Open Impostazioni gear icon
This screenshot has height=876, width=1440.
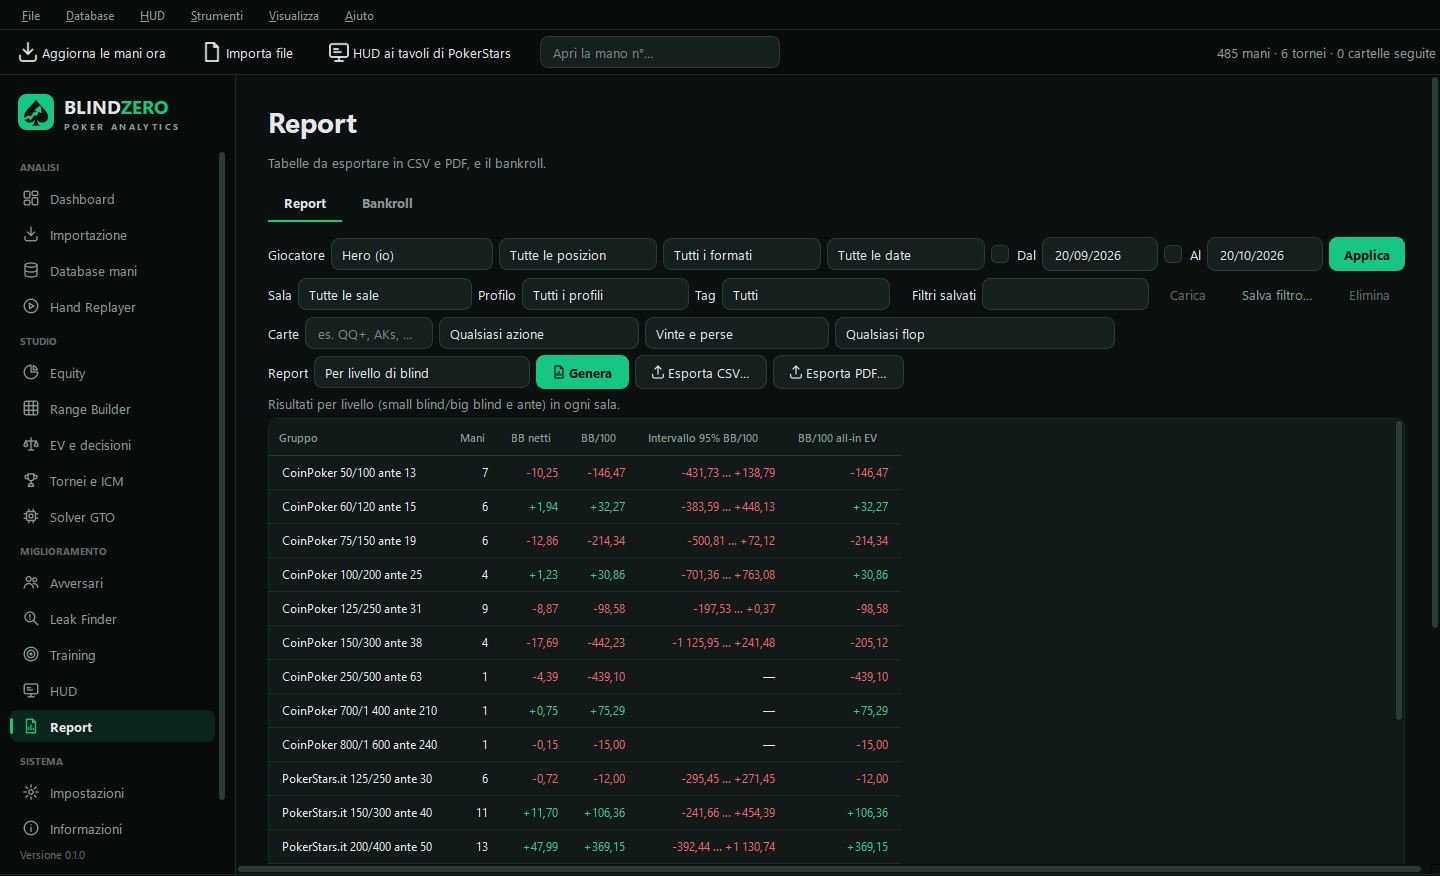click(x=31, y=793)
